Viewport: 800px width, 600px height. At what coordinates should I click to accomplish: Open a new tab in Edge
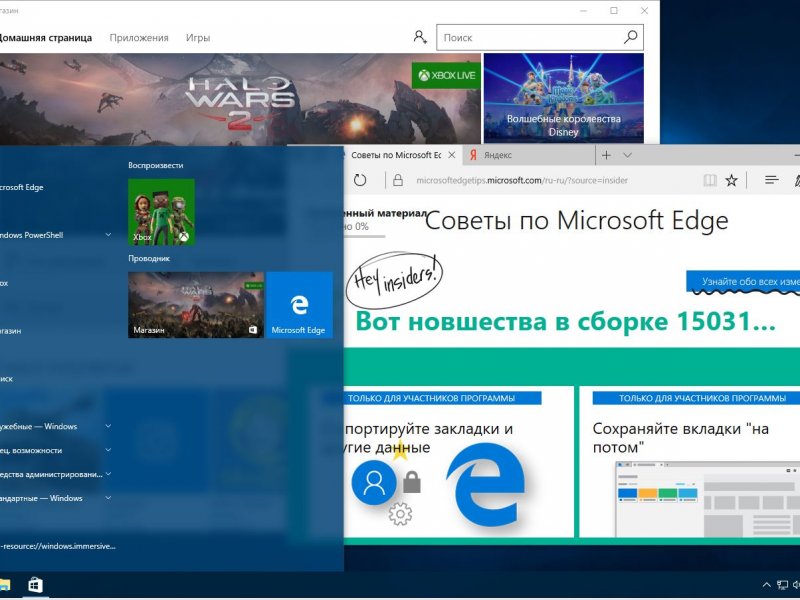(x=606, y=155)
